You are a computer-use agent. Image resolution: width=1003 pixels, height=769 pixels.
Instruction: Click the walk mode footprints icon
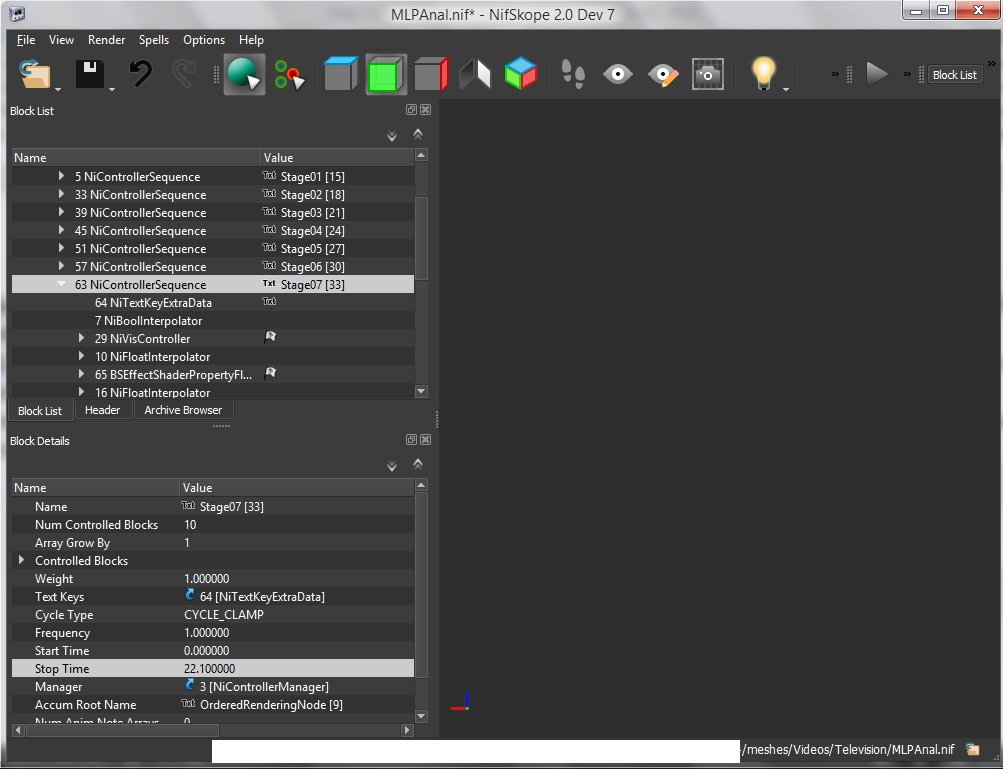click(572, 75)
